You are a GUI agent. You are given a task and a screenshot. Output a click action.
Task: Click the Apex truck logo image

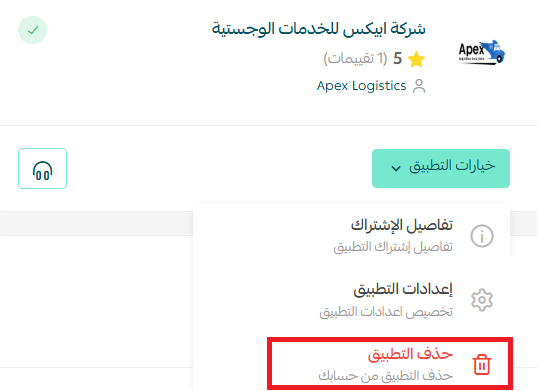point(482,52)
